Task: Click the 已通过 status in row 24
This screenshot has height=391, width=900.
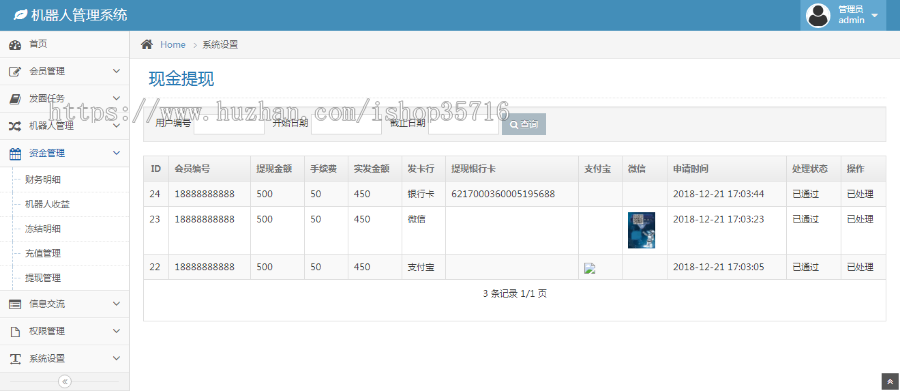Action: [805, 194]
